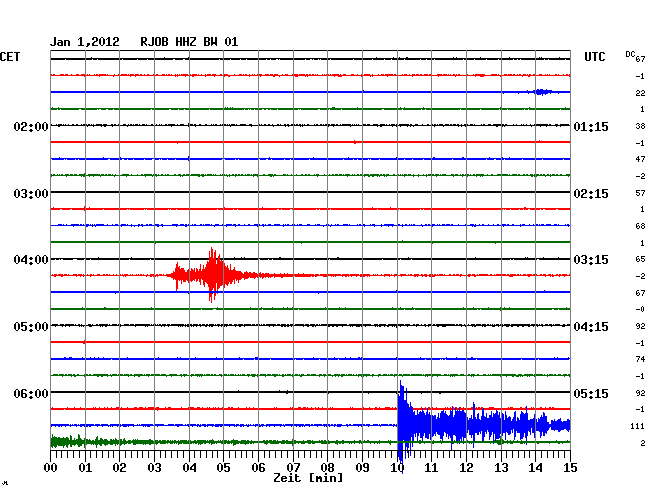Click DC offset value "65"
This screenshot has height=494, width=650.
(640, 259)
